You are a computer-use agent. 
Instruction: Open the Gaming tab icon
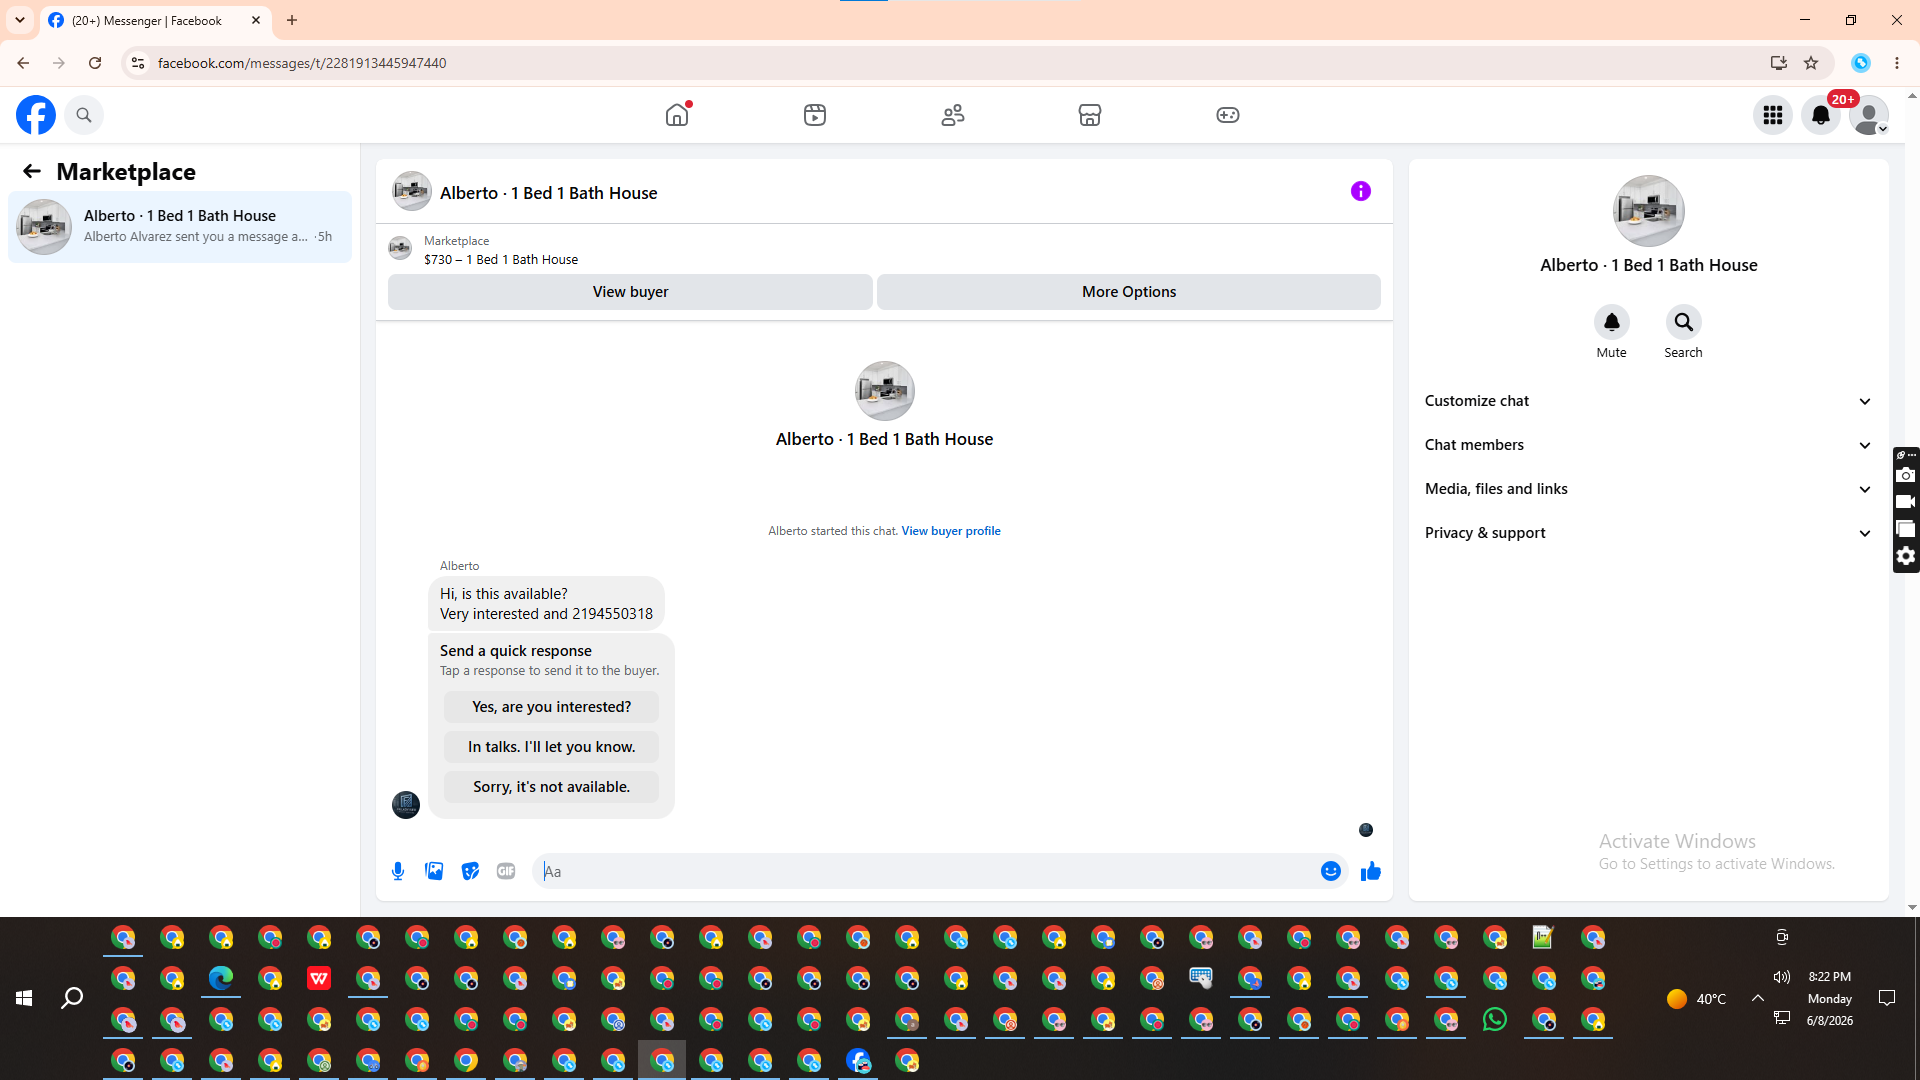[1228, 115]
